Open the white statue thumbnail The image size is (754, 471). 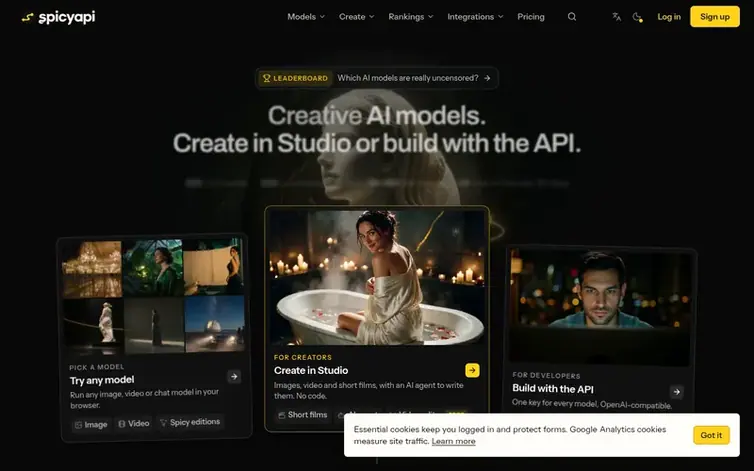tap(93, 326)
